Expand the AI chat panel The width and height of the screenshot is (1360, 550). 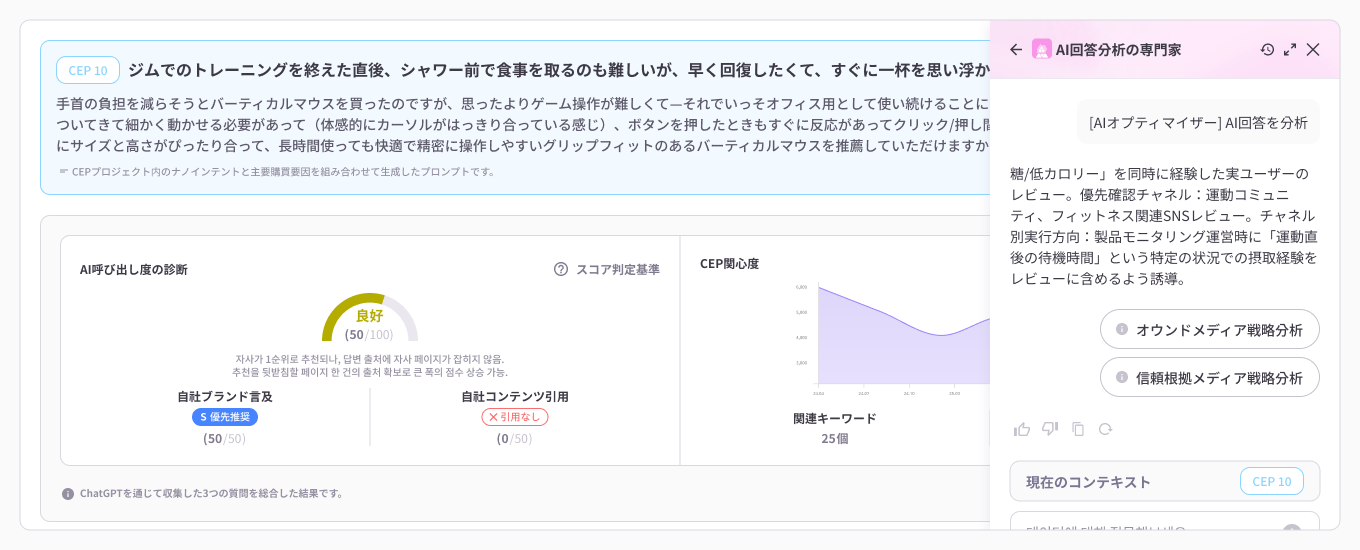(1290, 49)
